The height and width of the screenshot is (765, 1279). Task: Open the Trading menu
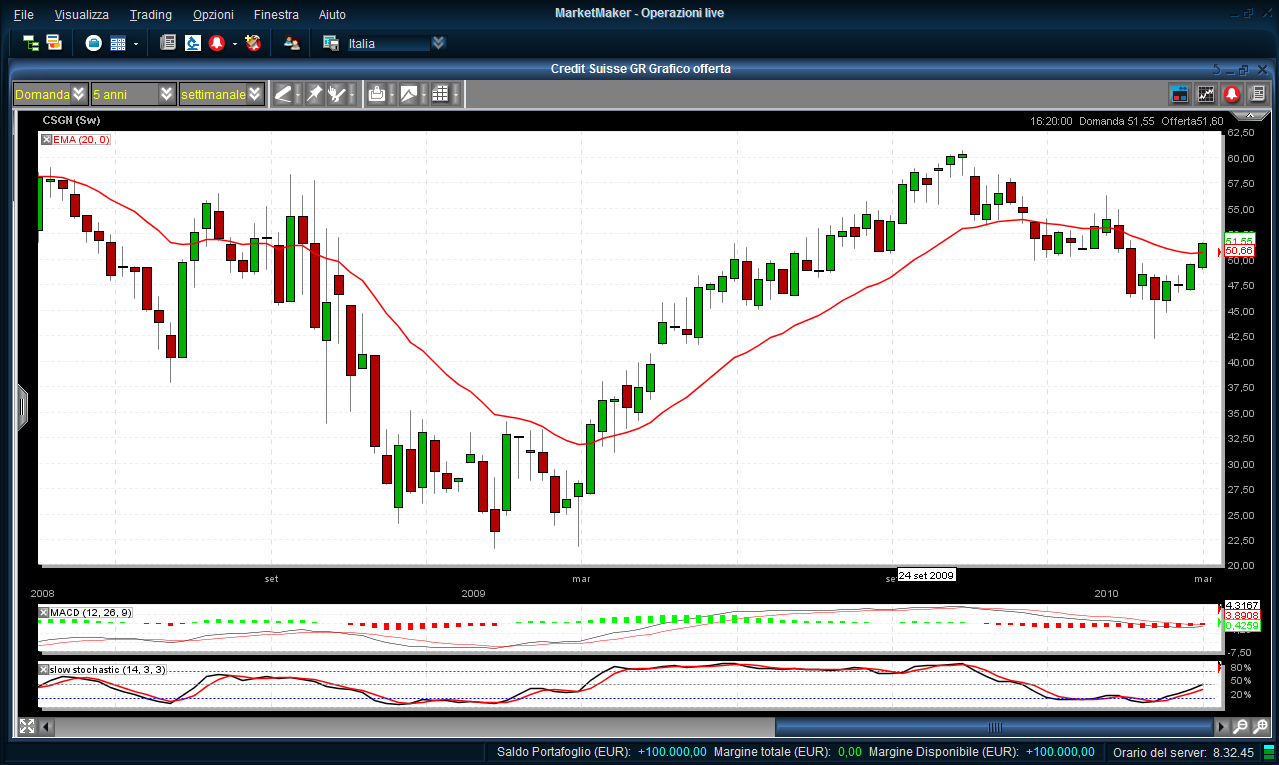click(x=150, y=15)
